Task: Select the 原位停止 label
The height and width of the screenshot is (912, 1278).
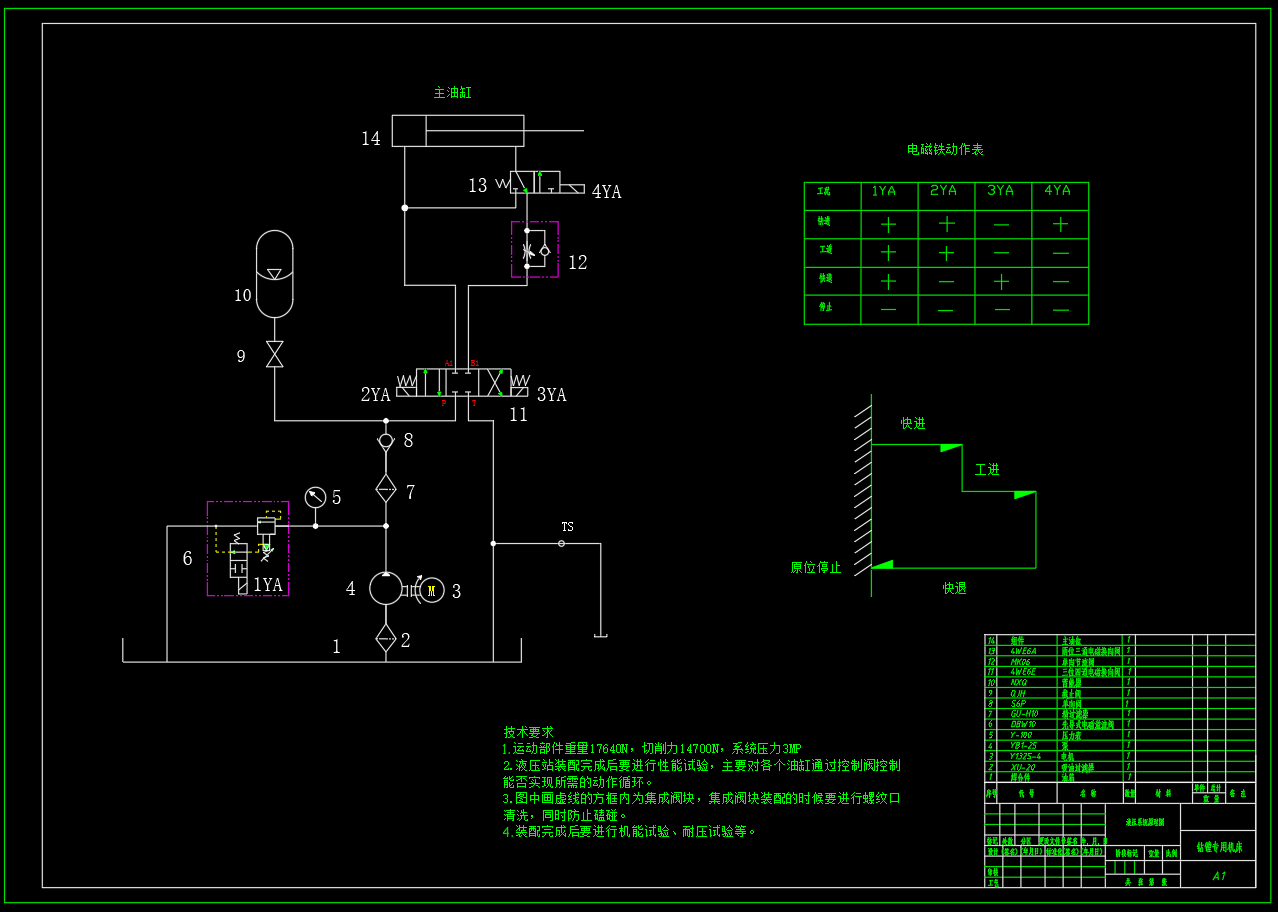Action: (x=816, y=567)
